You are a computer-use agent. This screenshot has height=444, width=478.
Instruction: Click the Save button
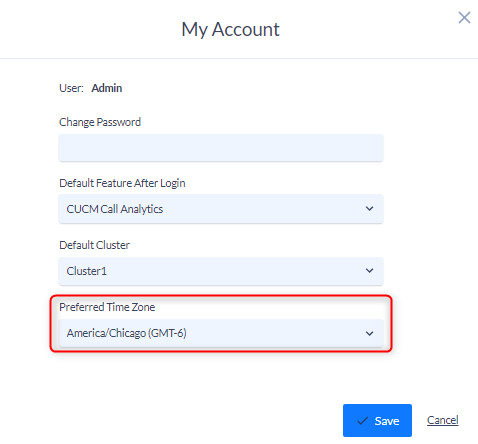click(377, 421)
